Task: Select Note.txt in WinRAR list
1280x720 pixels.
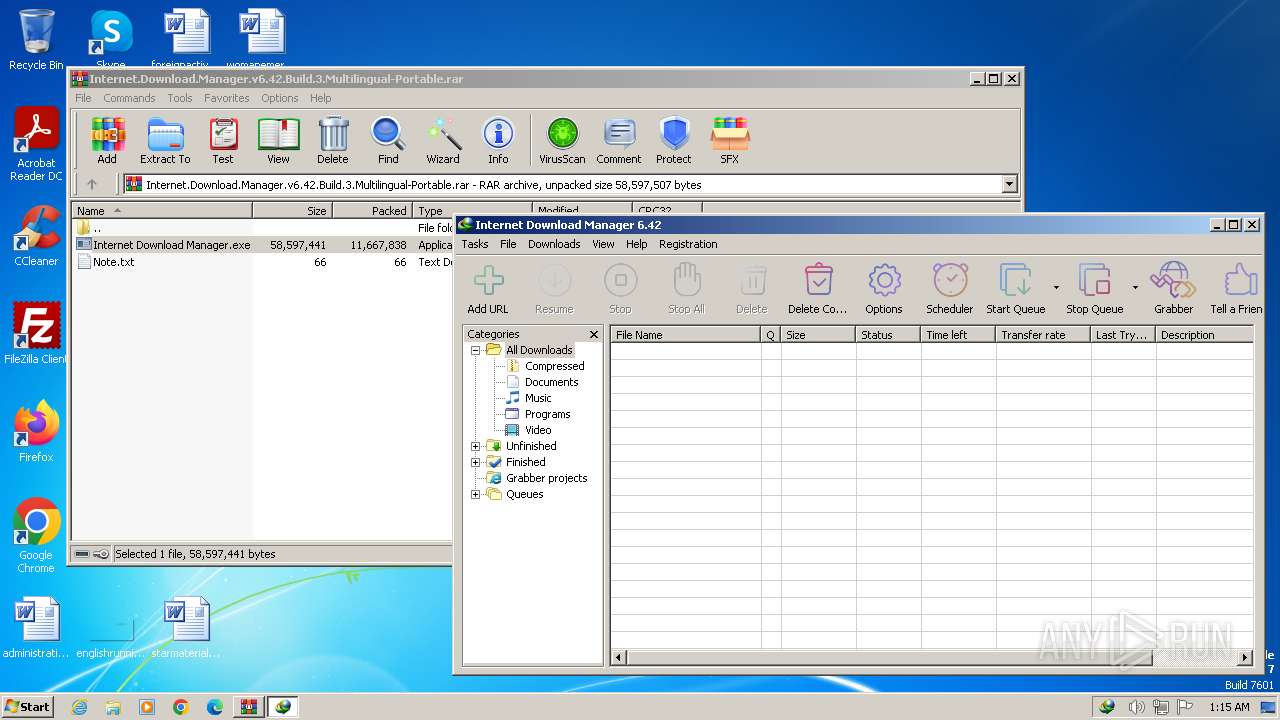Action: pyautogui.click(x=113, y=262)
